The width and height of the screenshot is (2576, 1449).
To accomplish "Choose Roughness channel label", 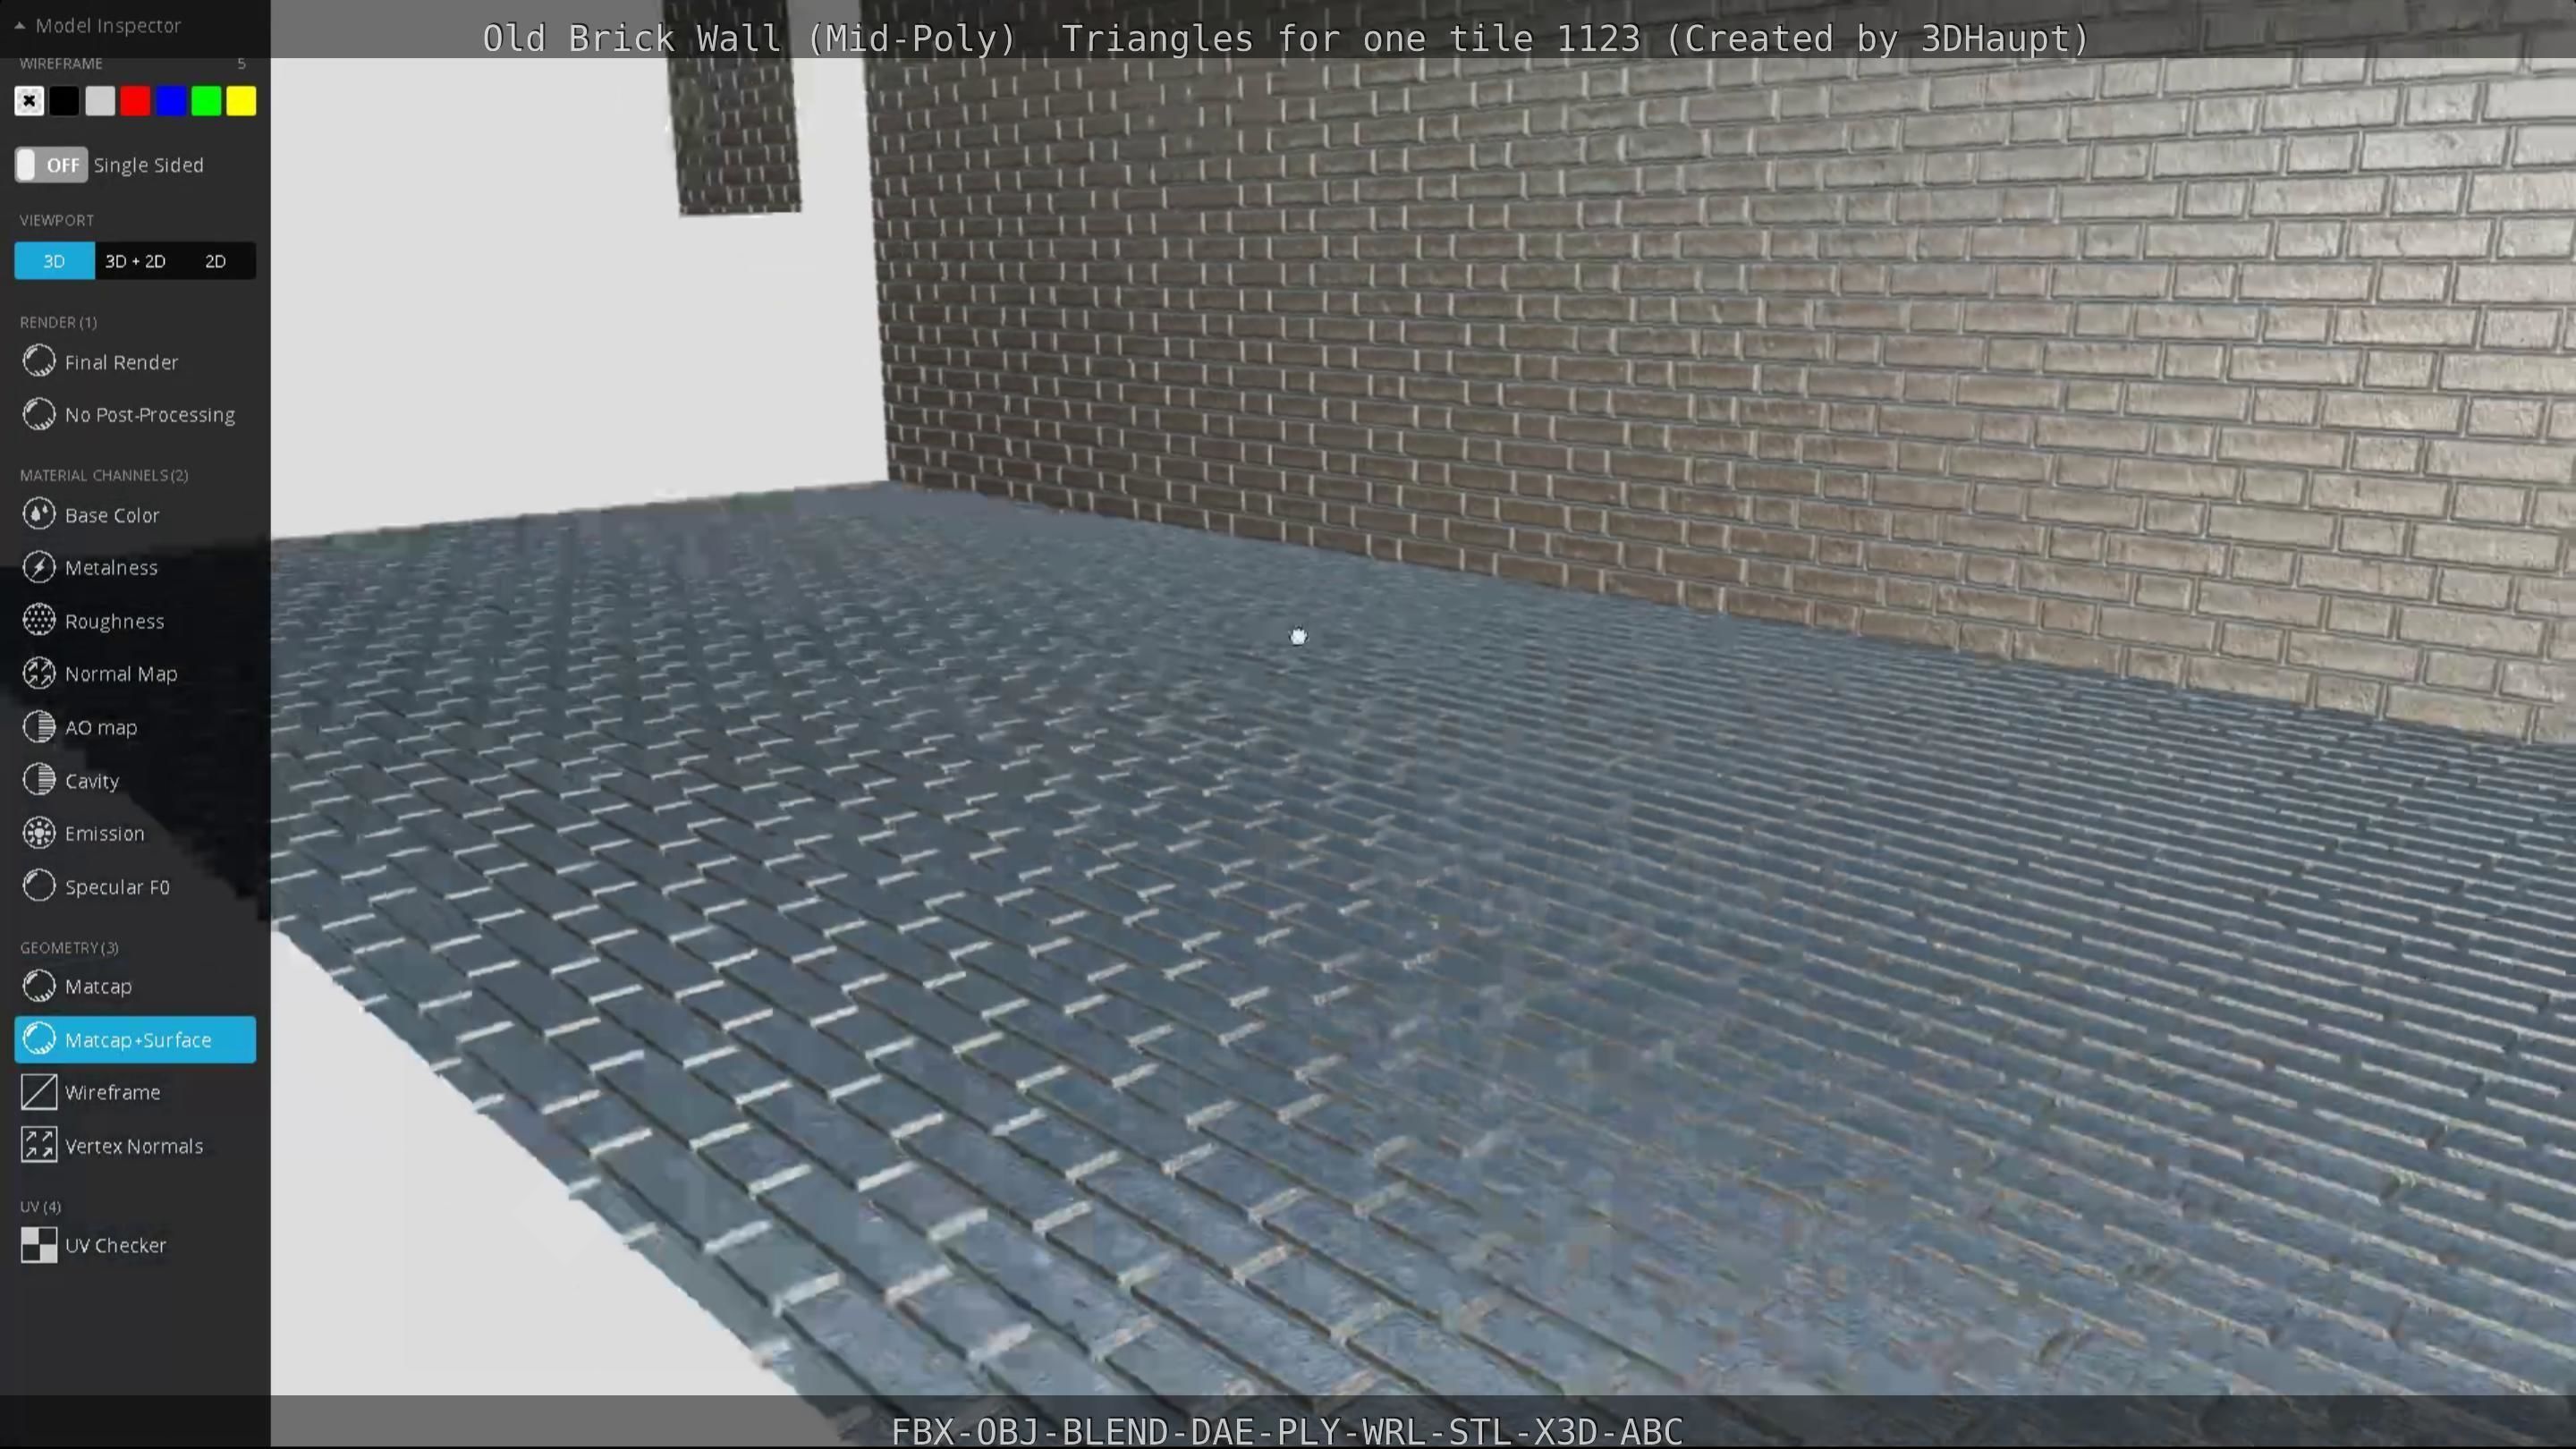I will click(114, 621).
